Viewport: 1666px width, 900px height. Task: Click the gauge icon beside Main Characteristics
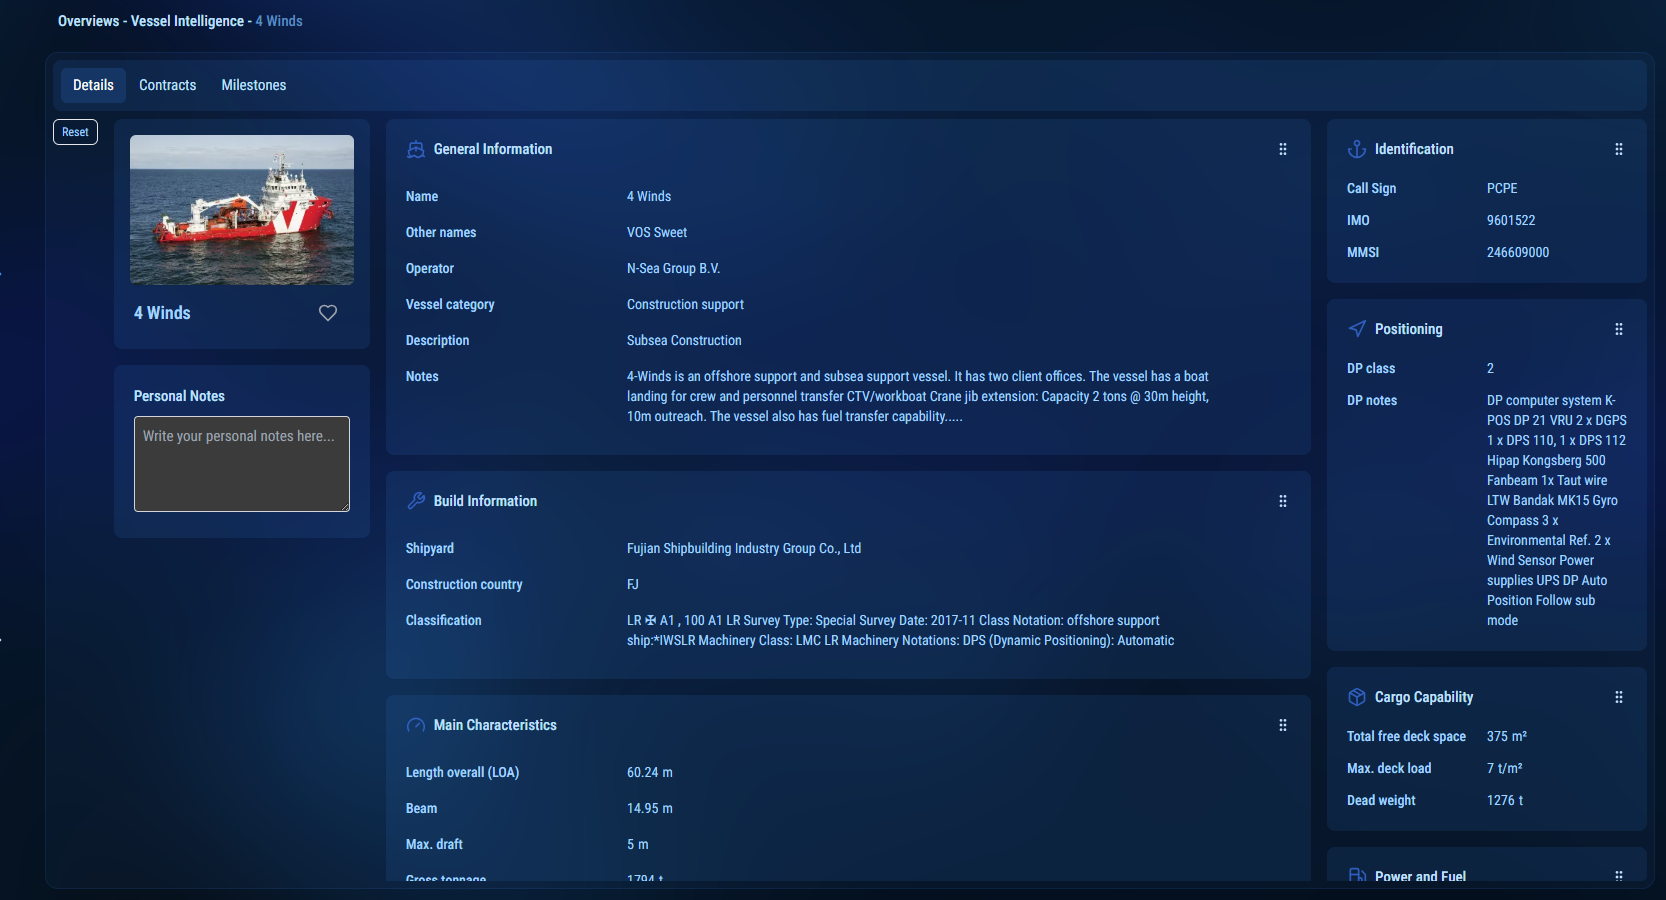(x=416, y=725)
